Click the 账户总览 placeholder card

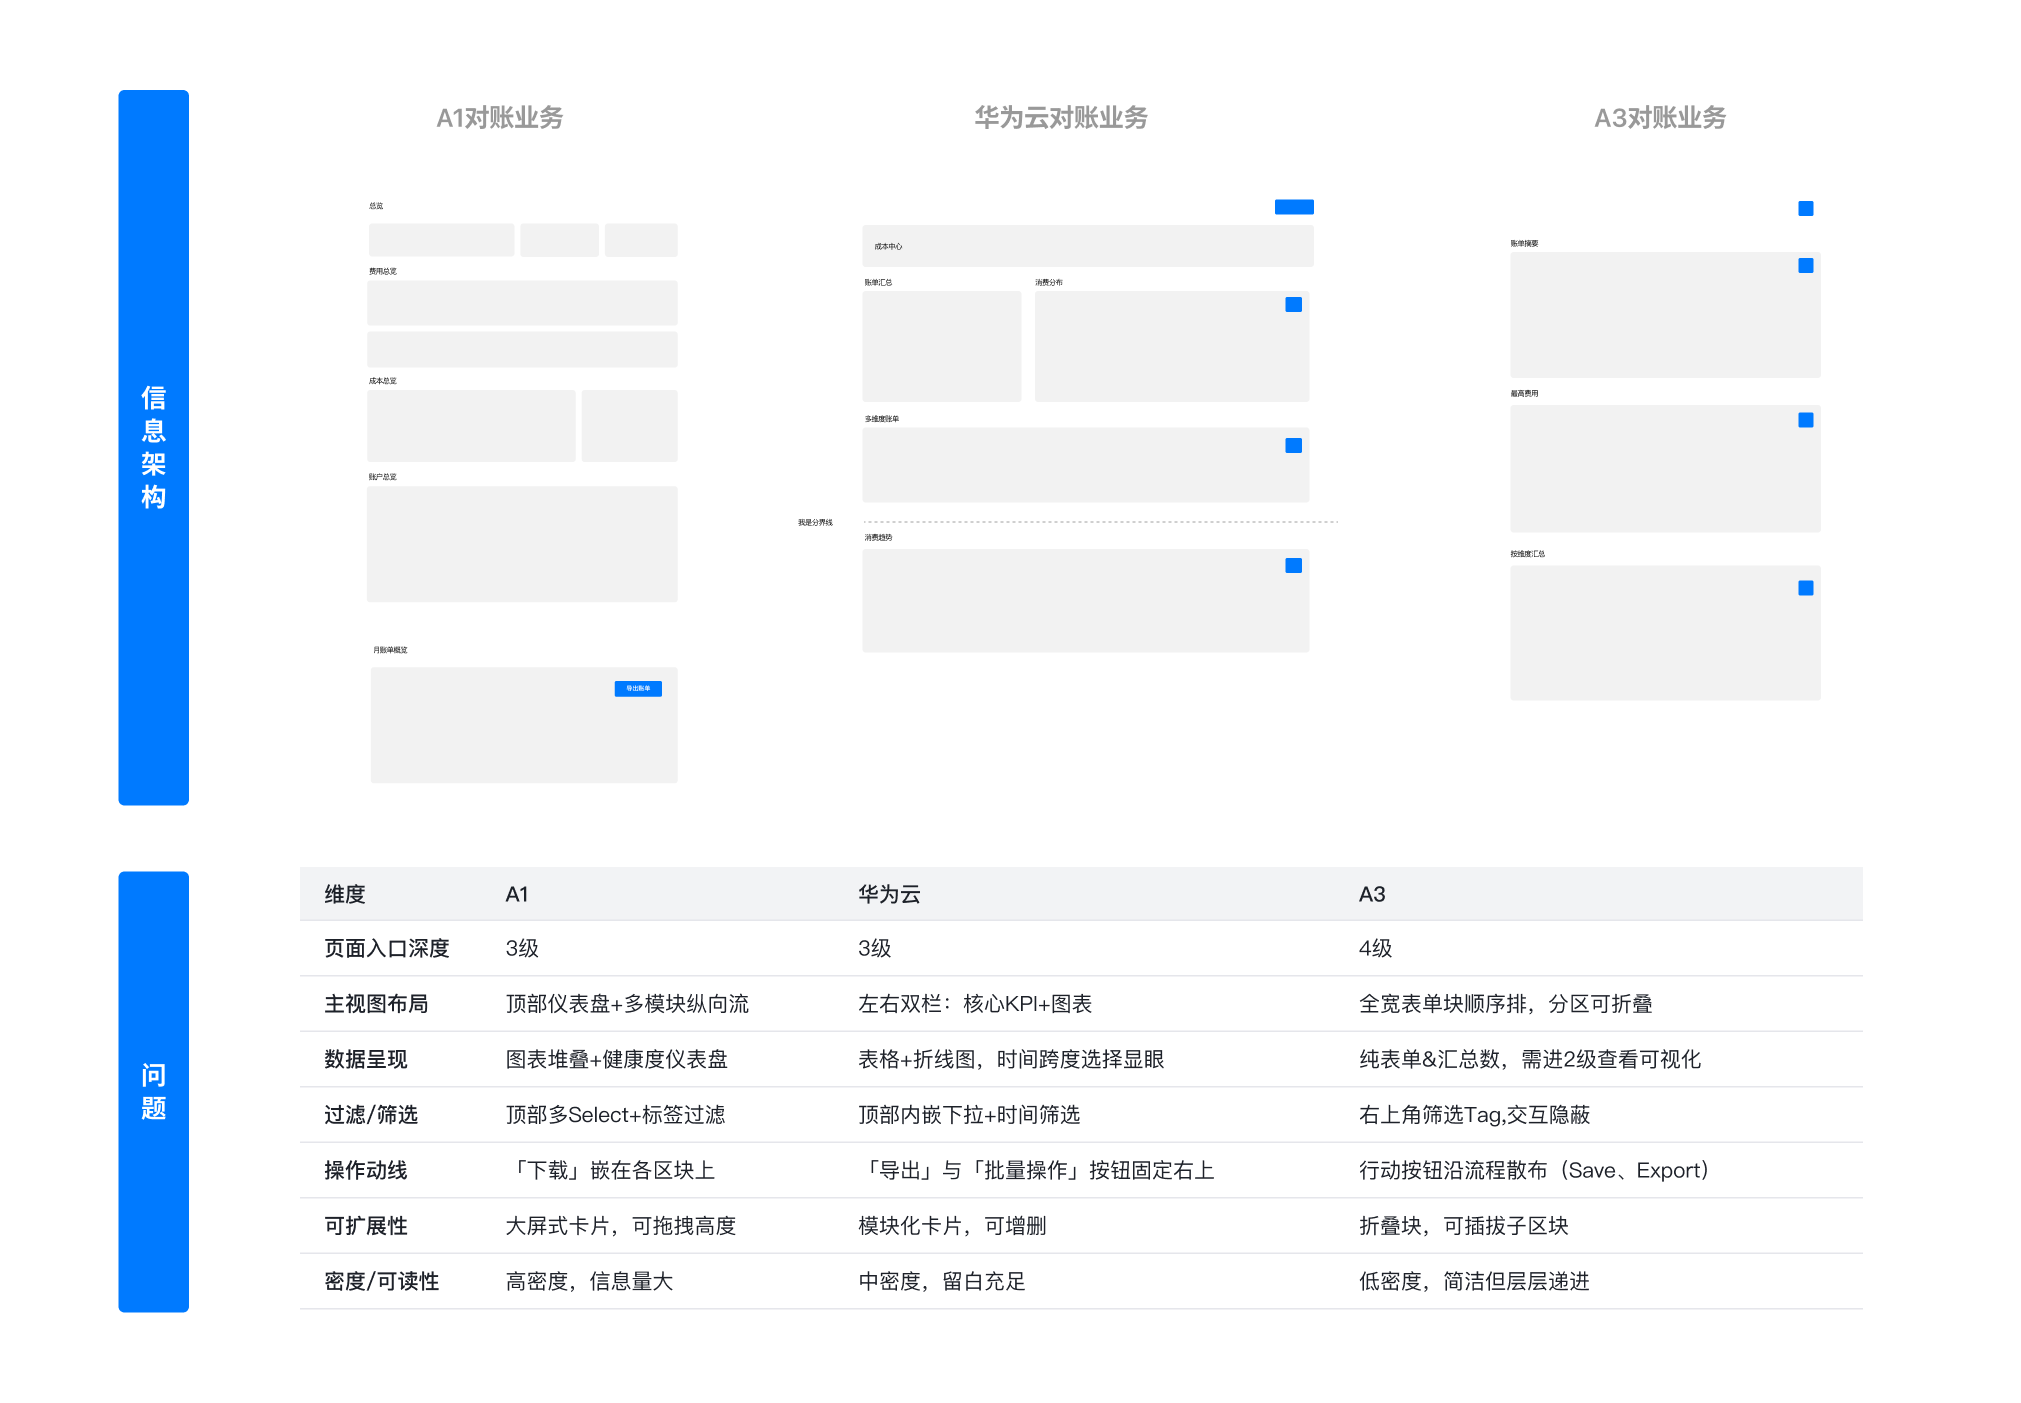tap(522, 544)
